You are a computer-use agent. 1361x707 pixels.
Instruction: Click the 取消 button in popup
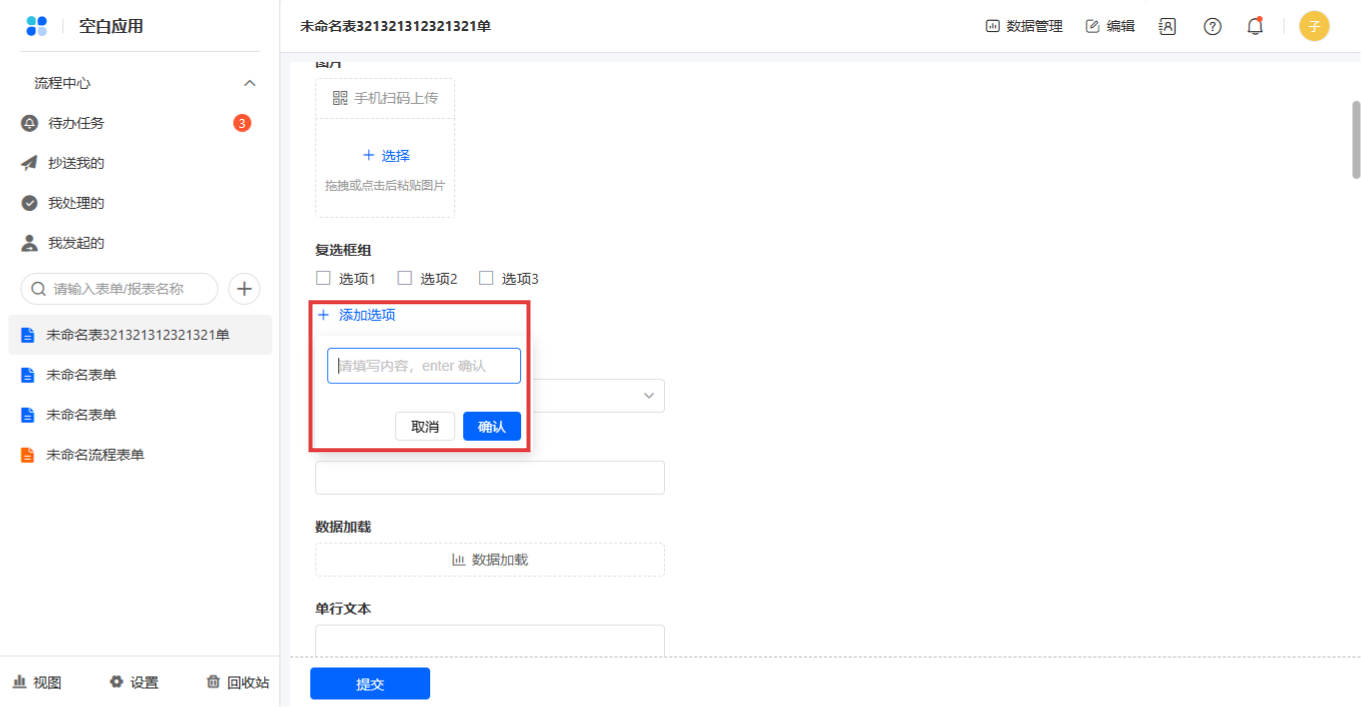[x=425, y=426]
